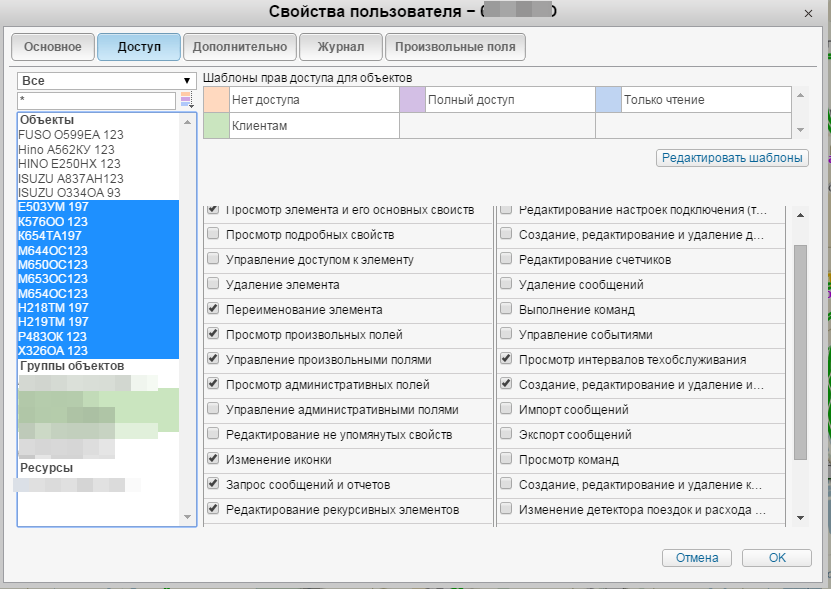
Task: Go to 'Произвольные поля' tab
Action: click(455, 47)
